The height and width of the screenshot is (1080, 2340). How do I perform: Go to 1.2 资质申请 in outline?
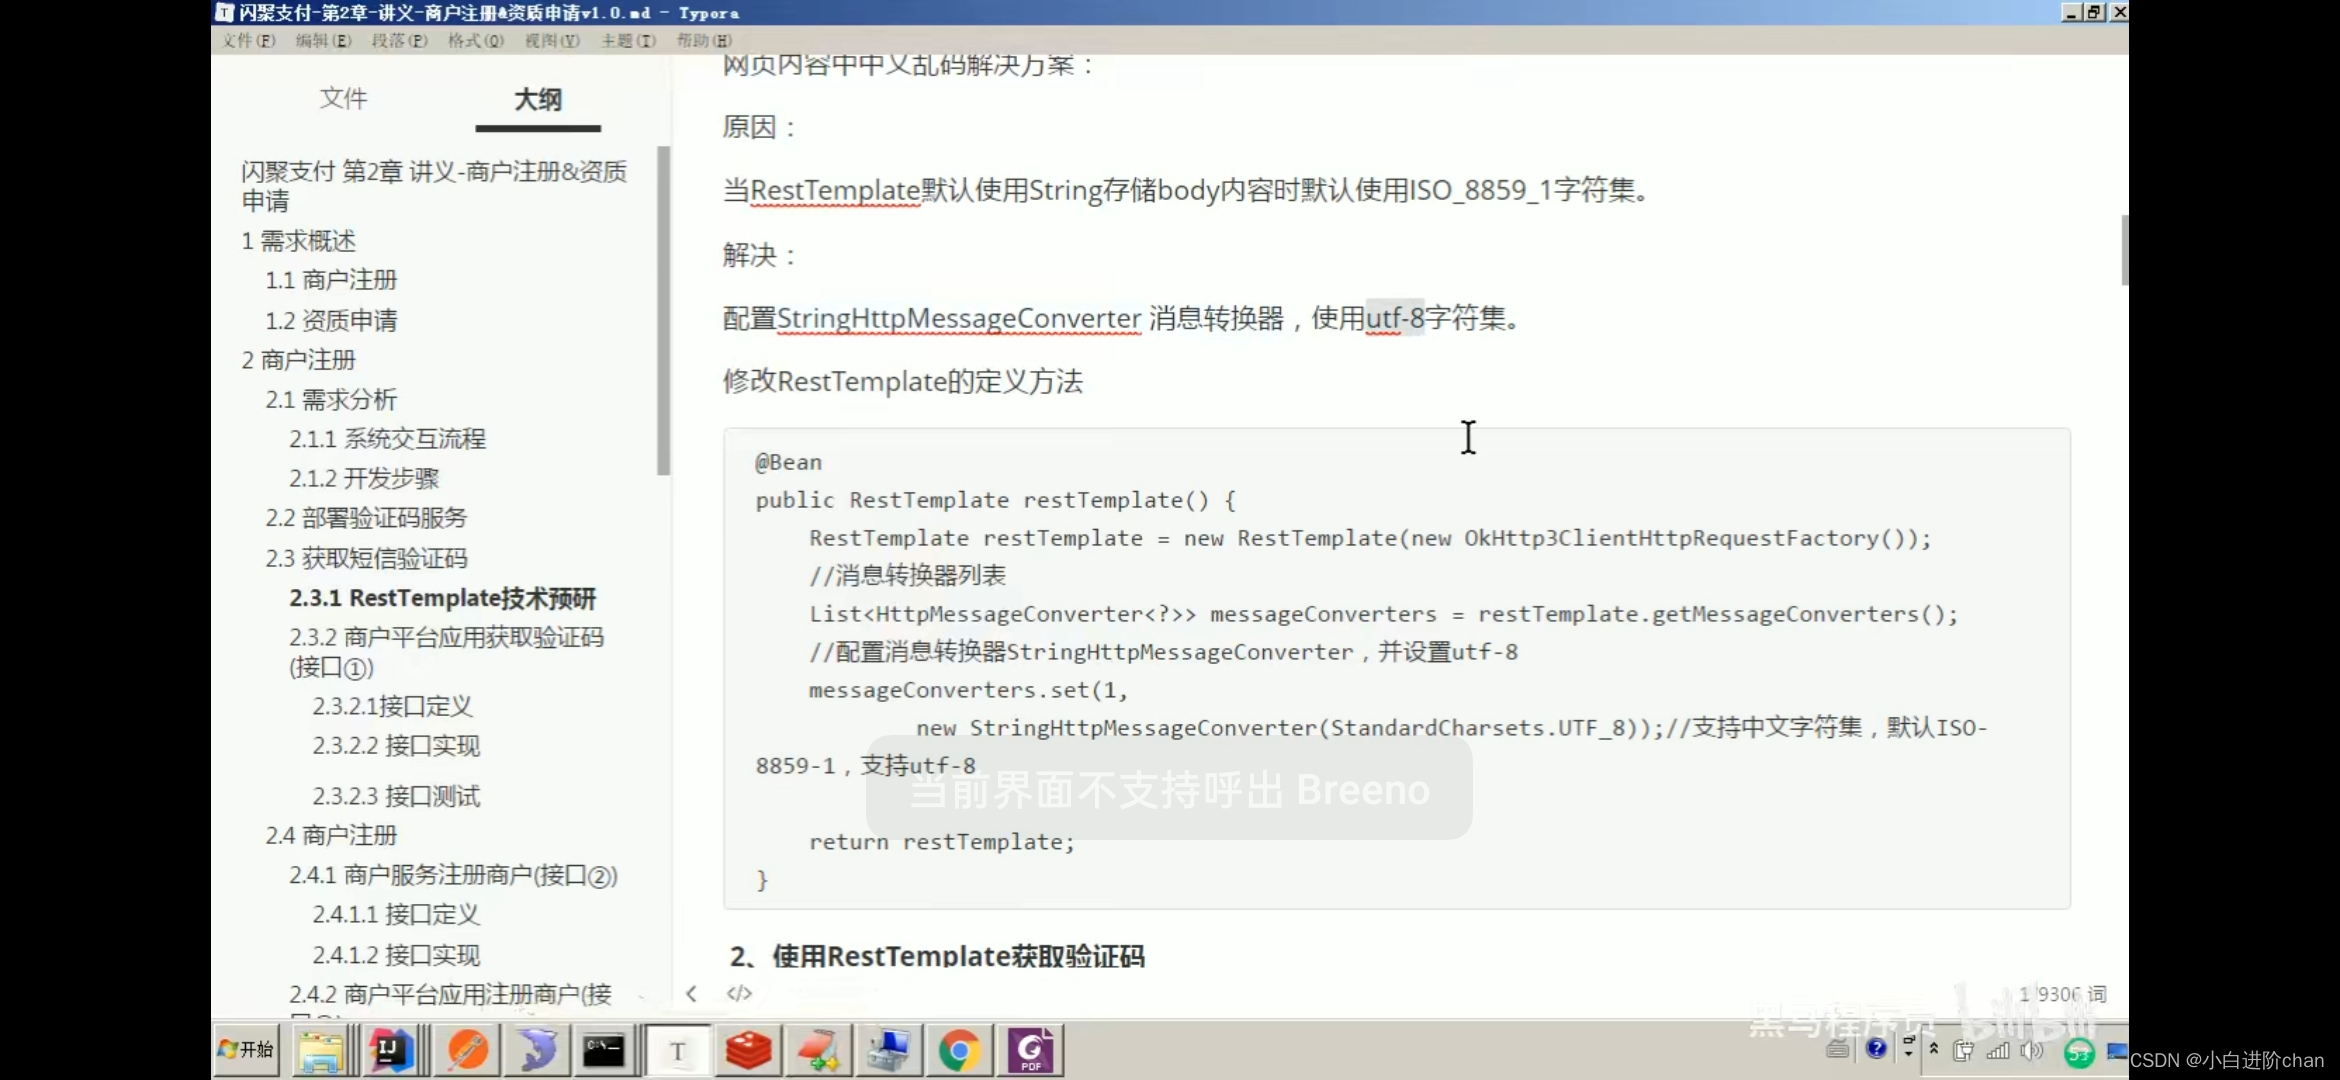(331, 320)
